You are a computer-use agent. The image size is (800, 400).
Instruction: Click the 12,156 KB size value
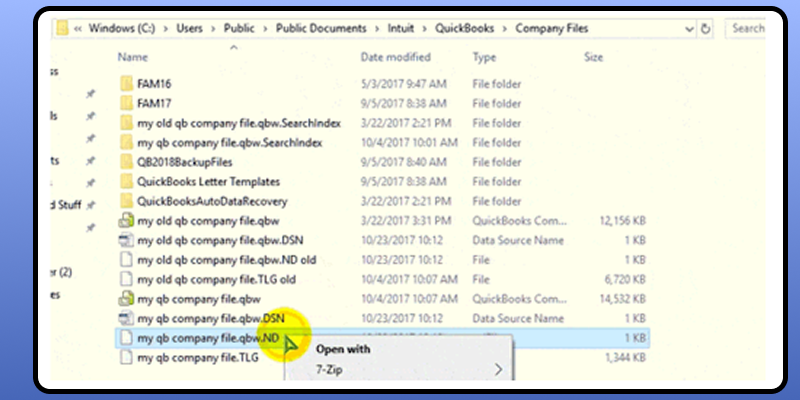(622, 221)
